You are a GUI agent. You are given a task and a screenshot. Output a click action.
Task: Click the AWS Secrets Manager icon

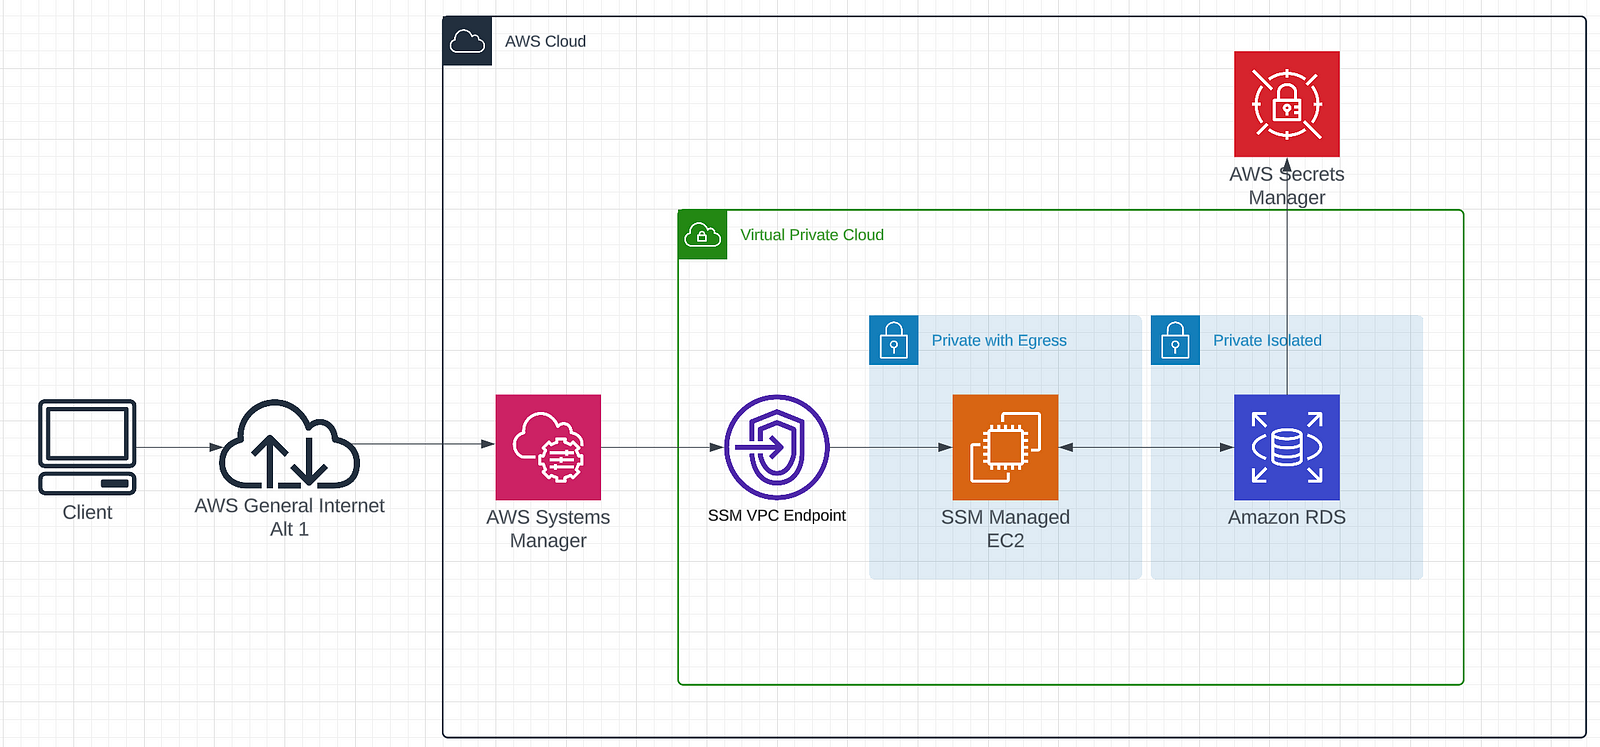pyautogui.click(x=1287, y=104)
